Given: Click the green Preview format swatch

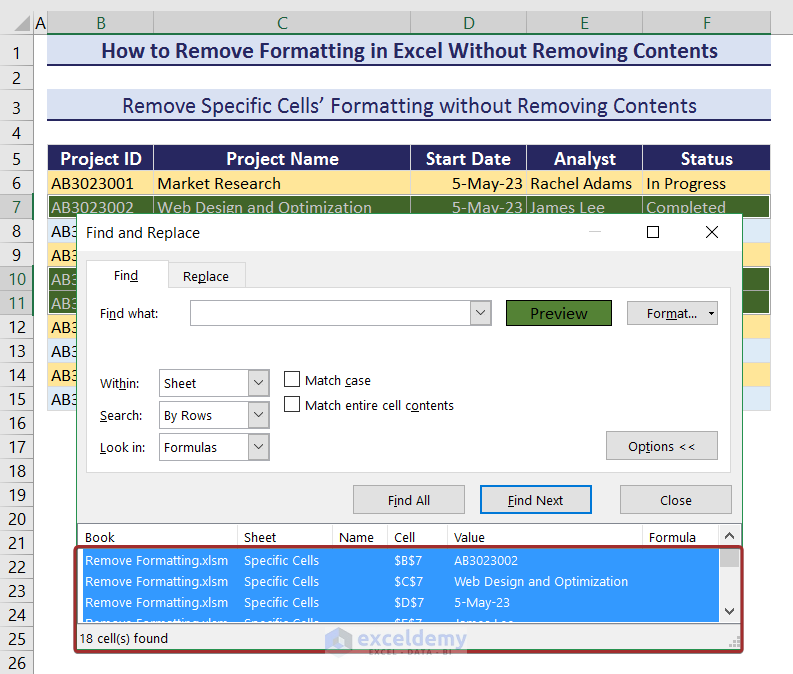Looking at the screenshot, I should coord(559,313).
